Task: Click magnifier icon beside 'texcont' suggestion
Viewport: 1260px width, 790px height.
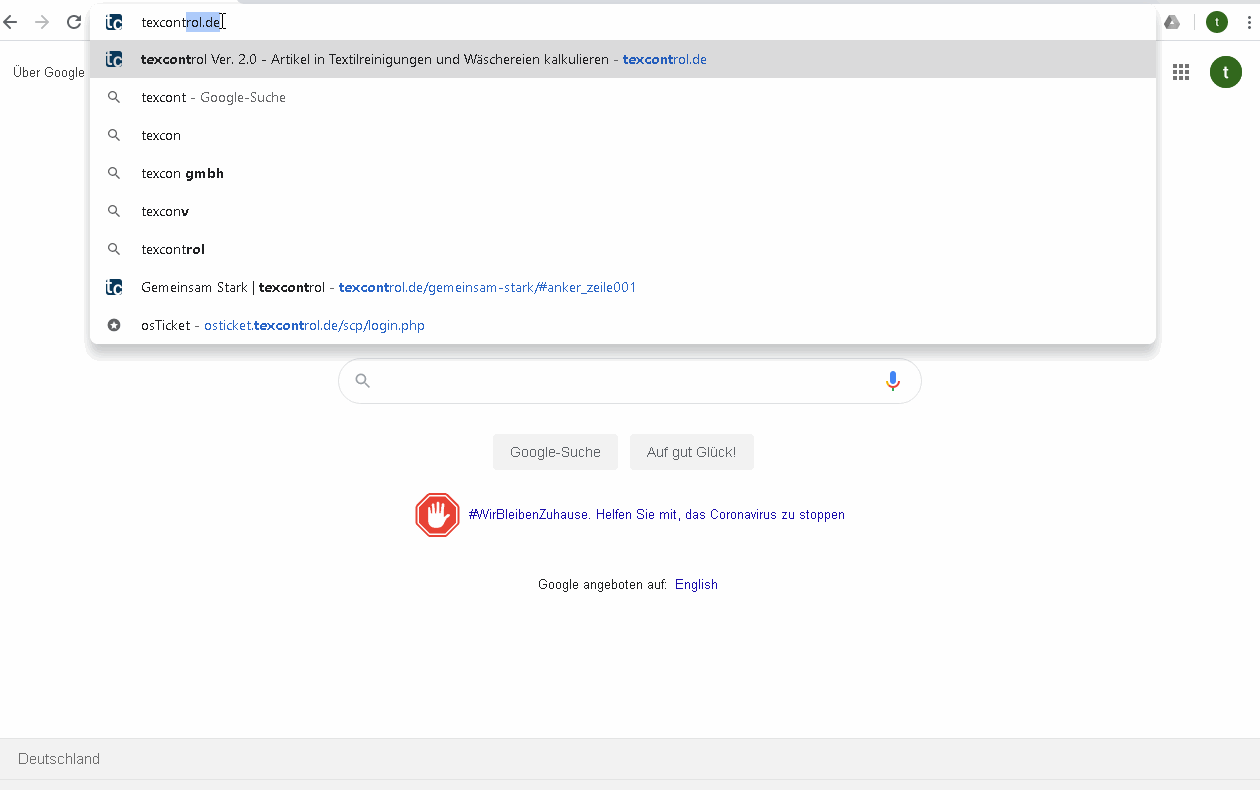Action: 114,97
